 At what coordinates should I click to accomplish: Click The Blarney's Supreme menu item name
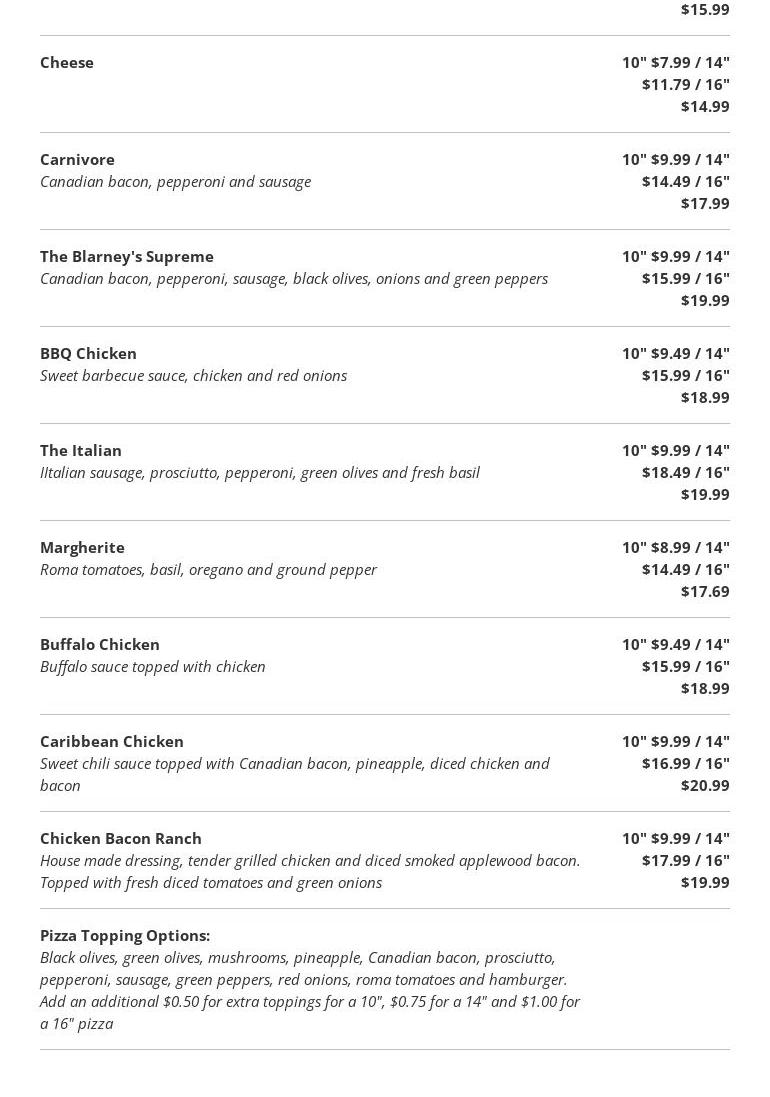pyautogui.click(x=127, y=256)
